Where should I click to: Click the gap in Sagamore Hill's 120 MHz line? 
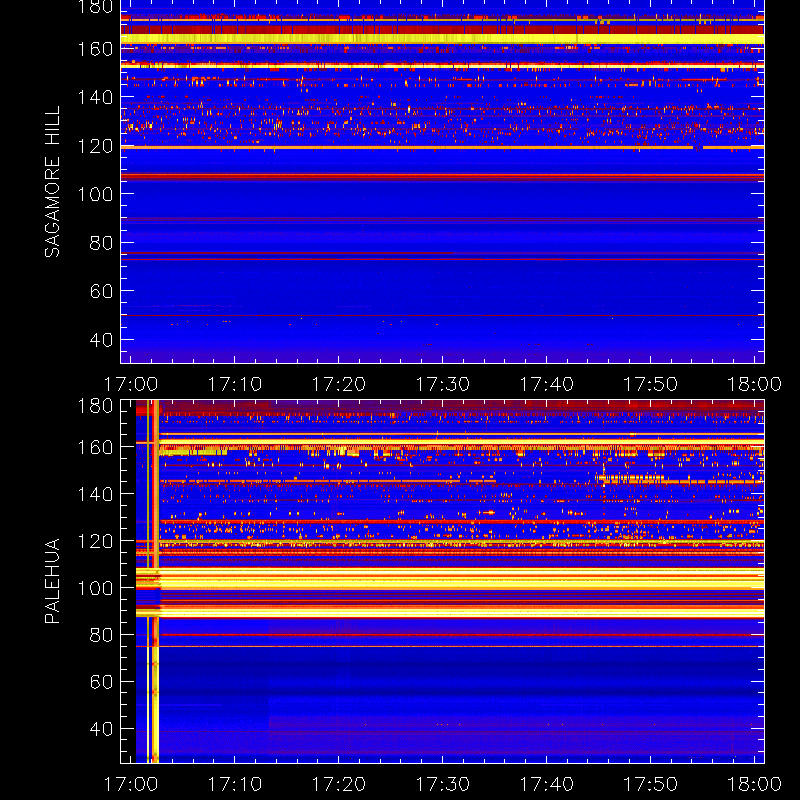pos(698,147)
